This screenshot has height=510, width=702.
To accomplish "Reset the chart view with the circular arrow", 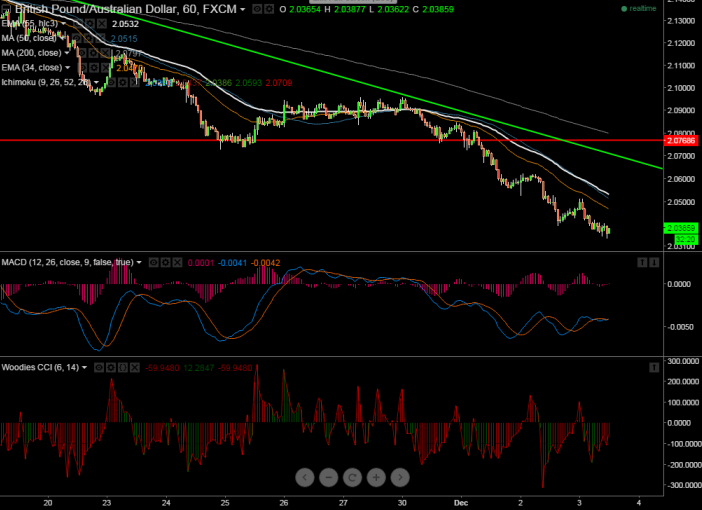I will pos(352,478).
